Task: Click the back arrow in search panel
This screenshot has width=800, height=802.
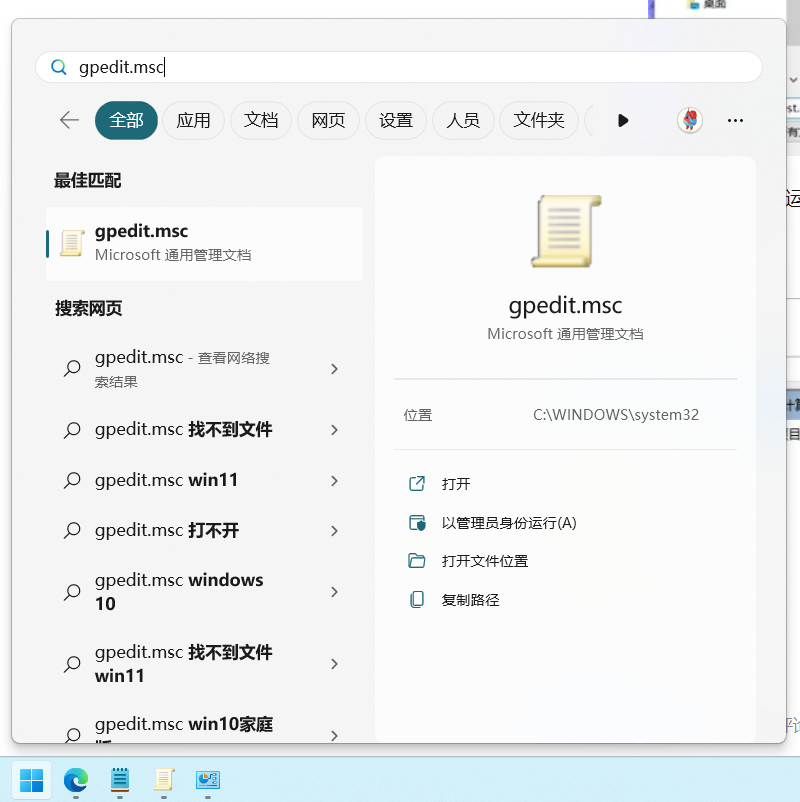Action: point(69,121)
